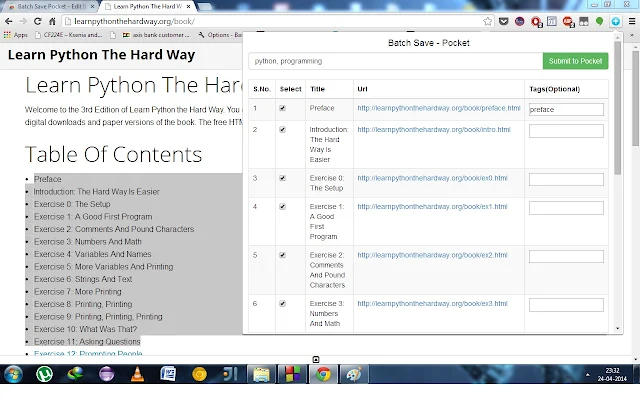
Task: Bookmark this page with the star icon
Action: click(x=487, y=21)
